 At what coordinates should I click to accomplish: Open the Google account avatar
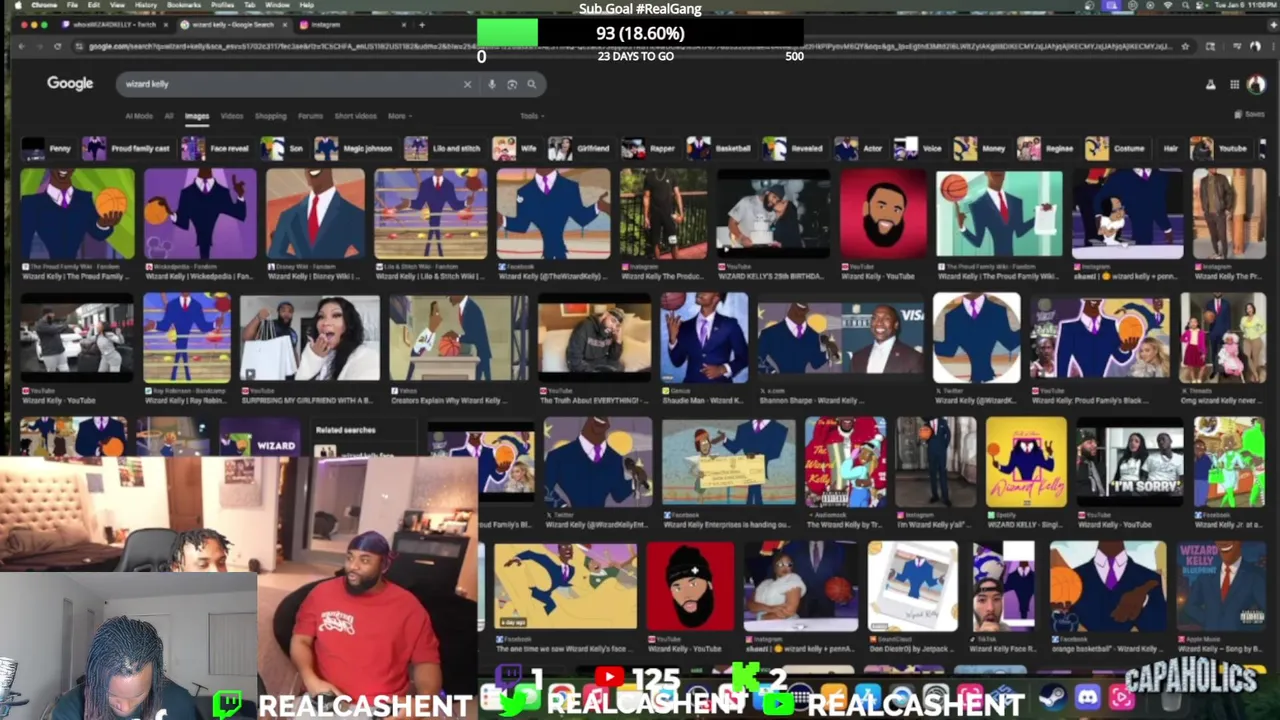[x=1256, y=85]
